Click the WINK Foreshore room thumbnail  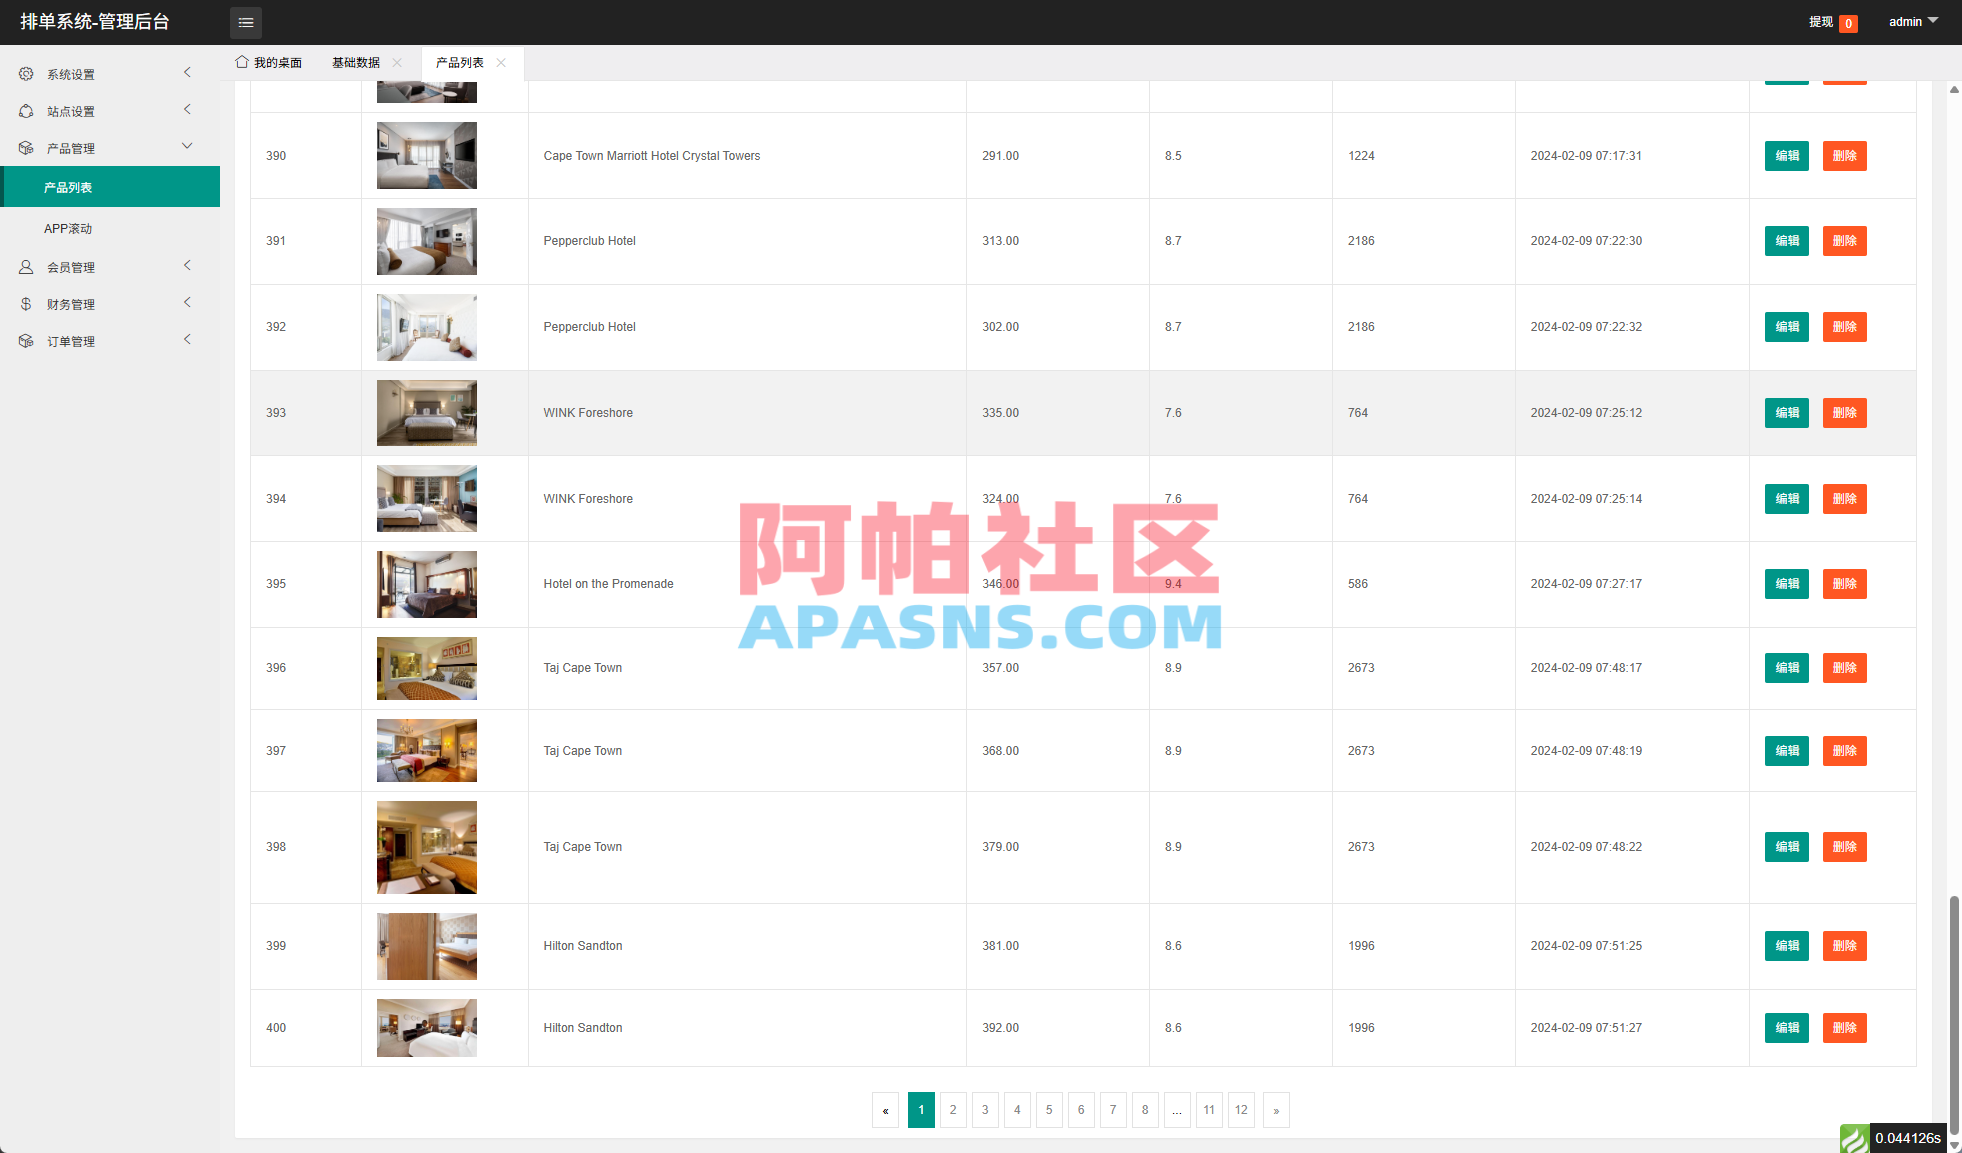[426, 412]
